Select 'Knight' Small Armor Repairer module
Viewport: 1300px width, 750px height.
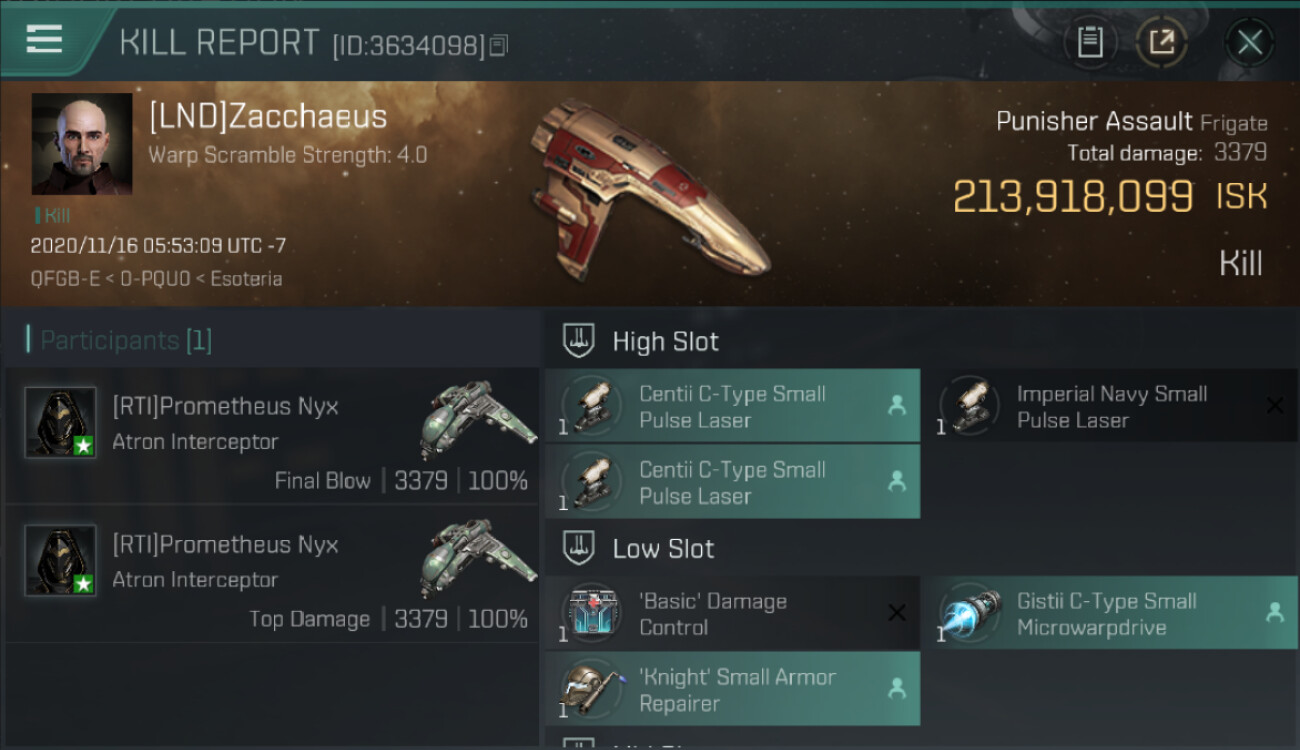coord(732,689)
